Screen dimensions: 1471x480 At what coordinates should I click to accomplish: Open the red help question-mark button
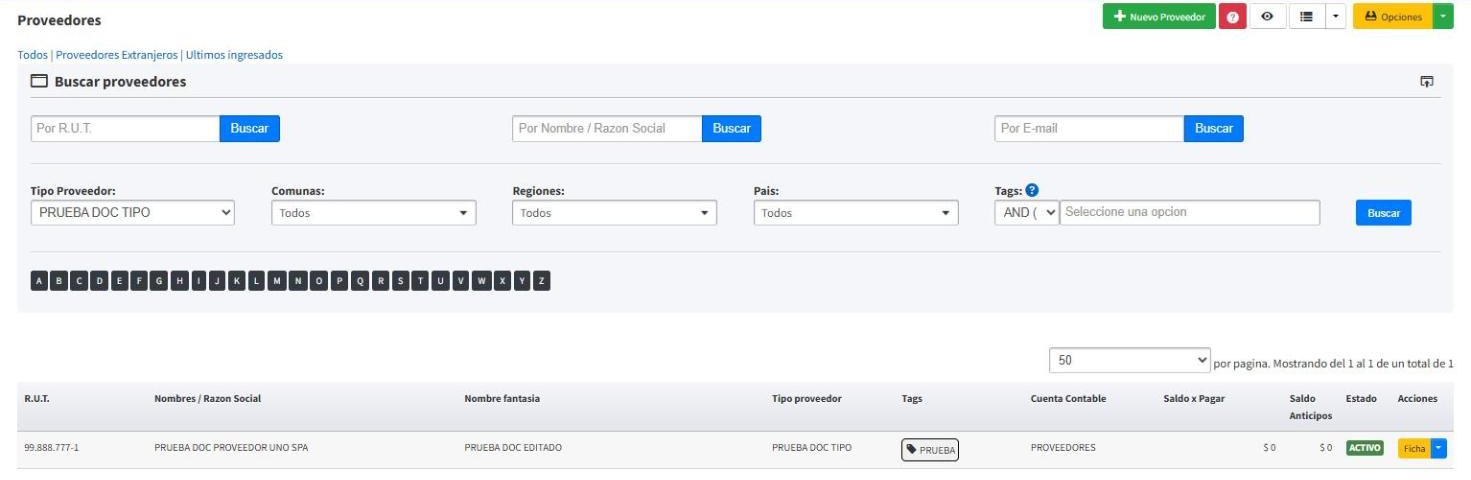[1232, 17]
